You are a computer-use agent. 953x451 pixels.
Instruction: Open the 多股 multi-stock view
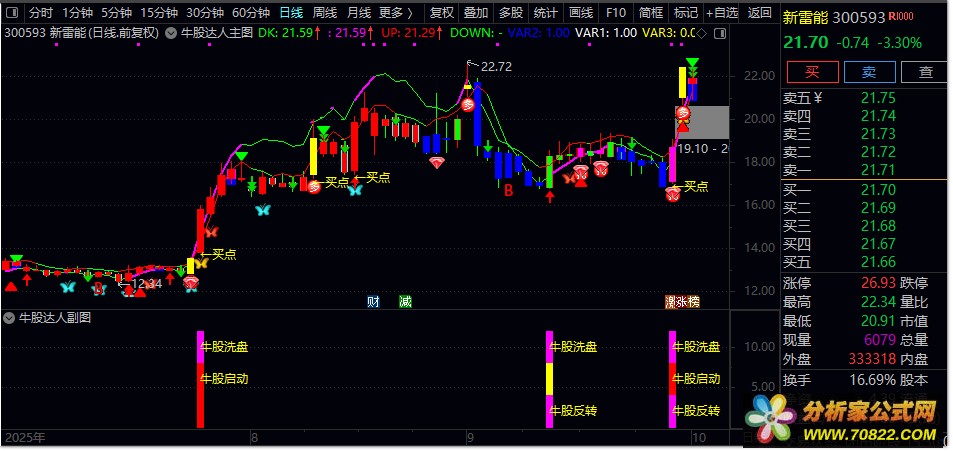point(511,12)
